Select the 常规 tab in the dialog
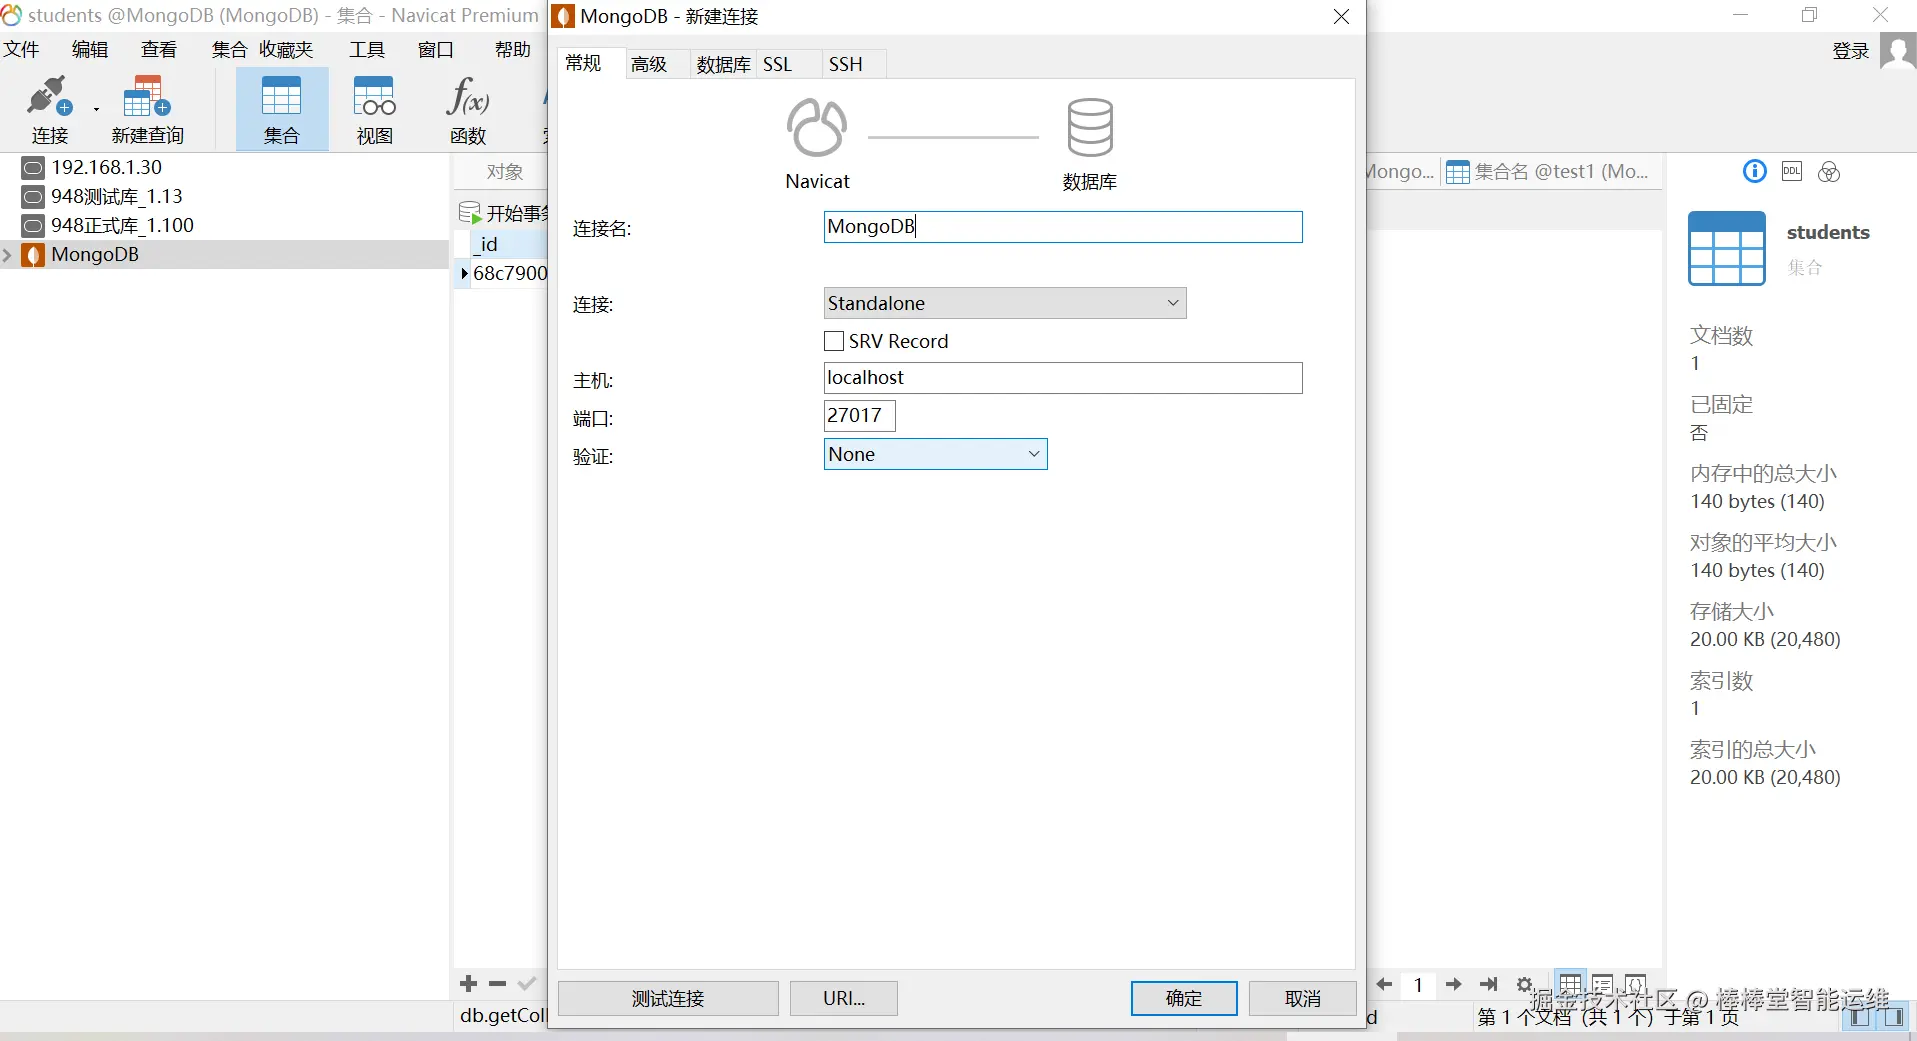 coord(583,63)
